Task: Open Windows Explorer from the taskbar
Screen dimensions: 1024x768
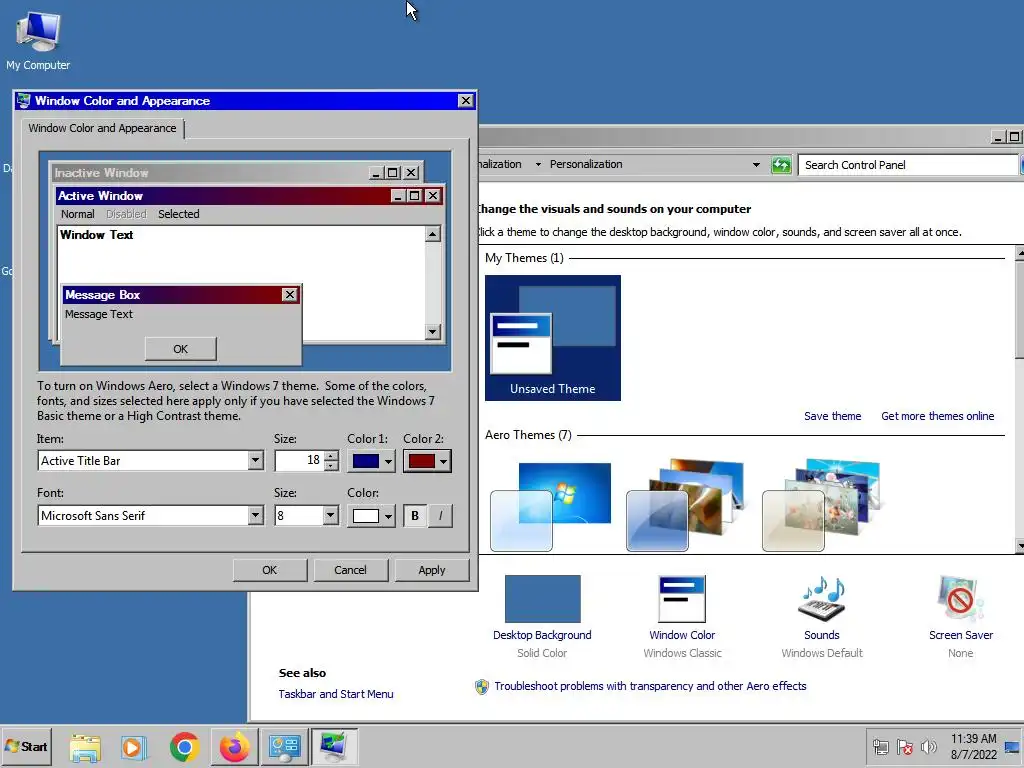Action: [85, 747]
